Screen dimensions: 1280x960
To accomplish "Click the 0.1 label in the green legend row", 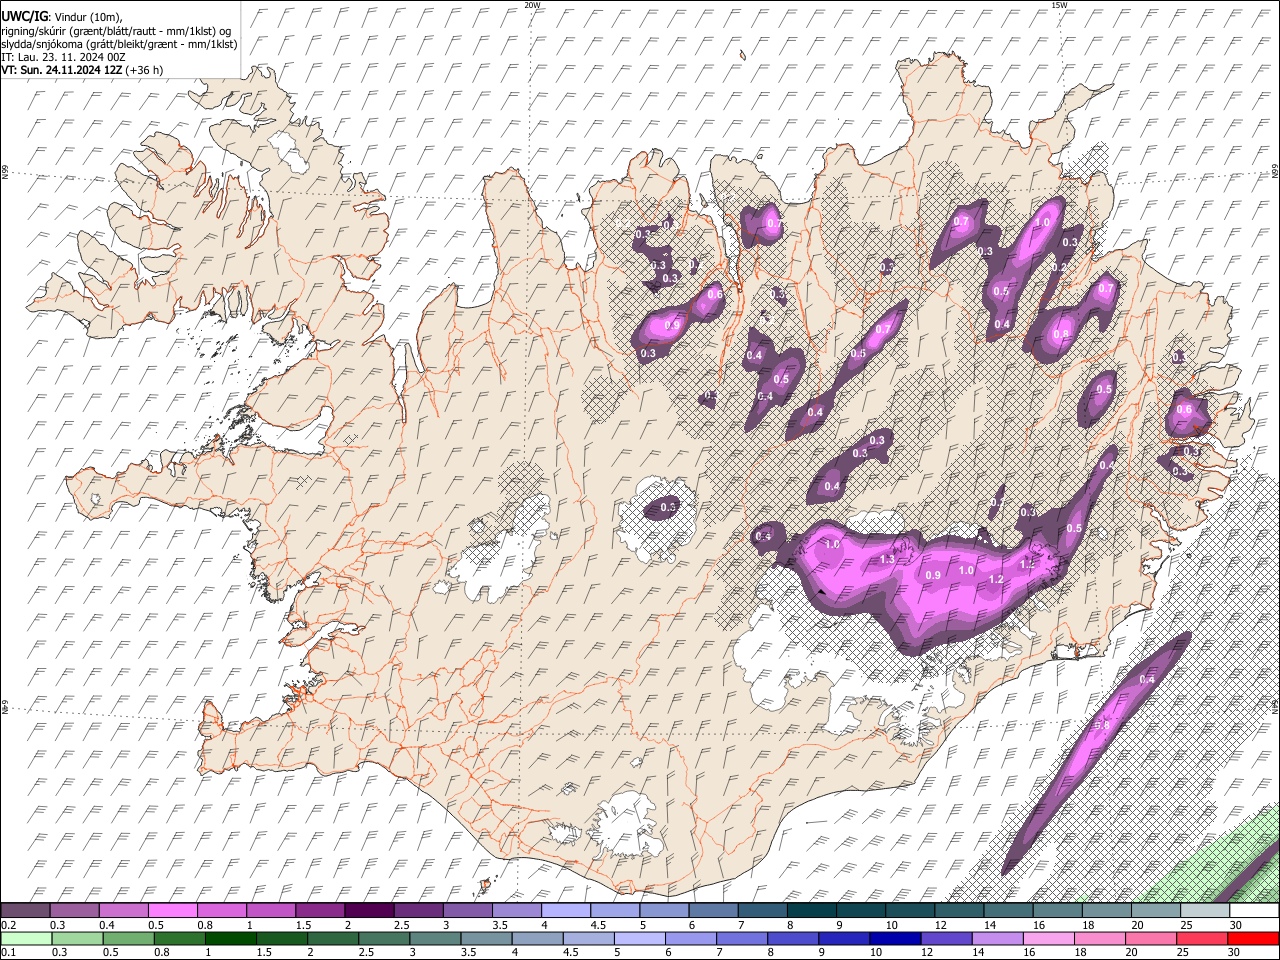I will (8, 952).
